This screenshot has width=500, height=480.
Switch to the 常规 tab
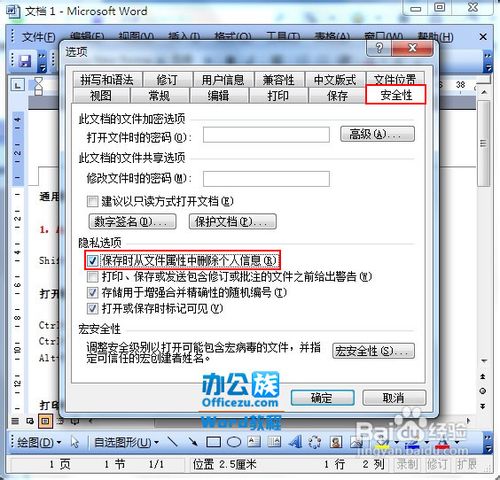[x=159, y=96]
